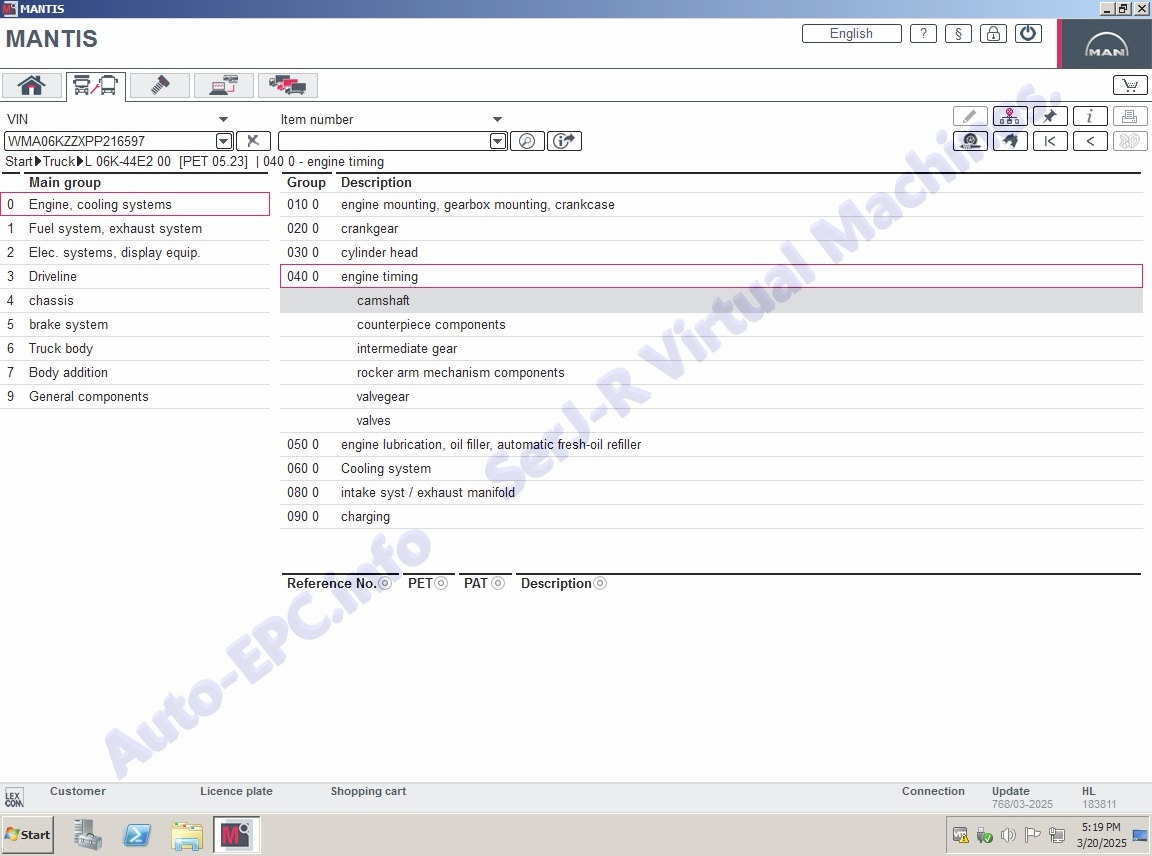
Task: Jump to first with the |< button
Action: tap(1050, 140)
